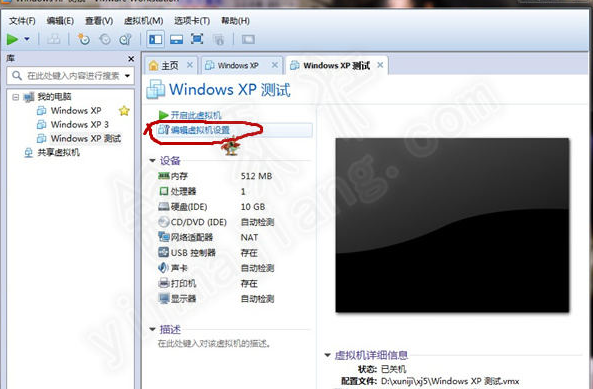This screenshot has height=389, width=593.
Task: Collapse the 设备 section
Action: [152, 161]
